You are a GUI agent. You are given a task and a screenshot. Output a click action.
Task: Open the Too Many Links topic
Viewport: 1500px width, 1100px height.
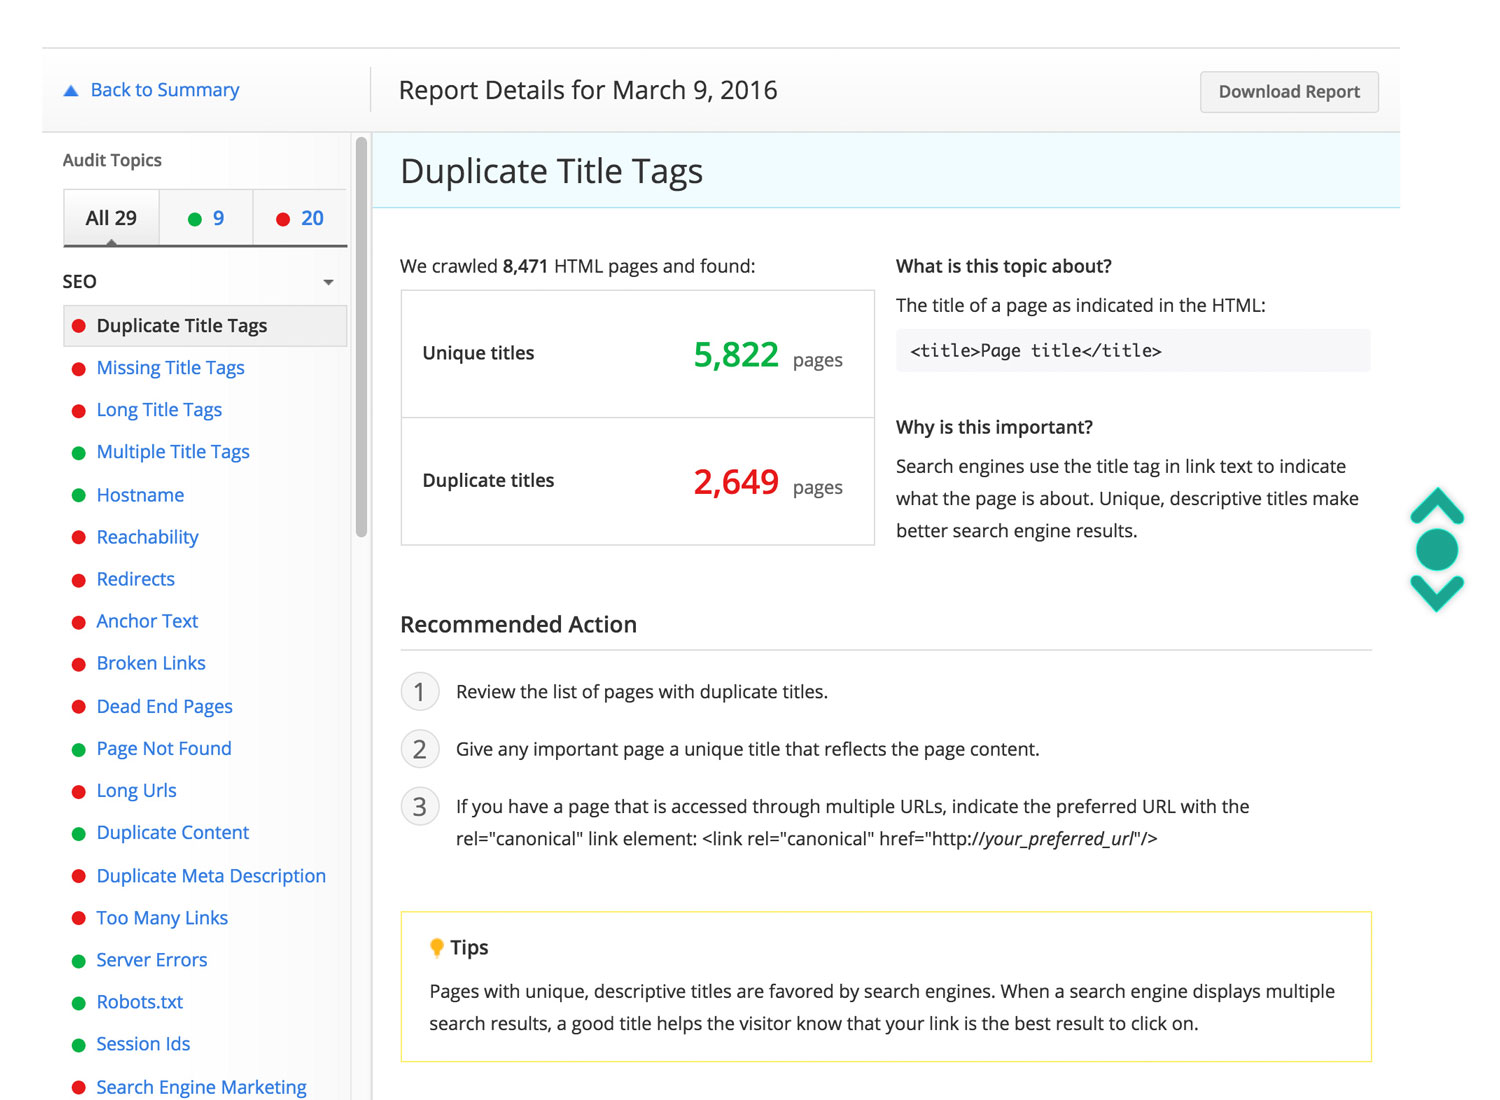click(x=162, y=917)
